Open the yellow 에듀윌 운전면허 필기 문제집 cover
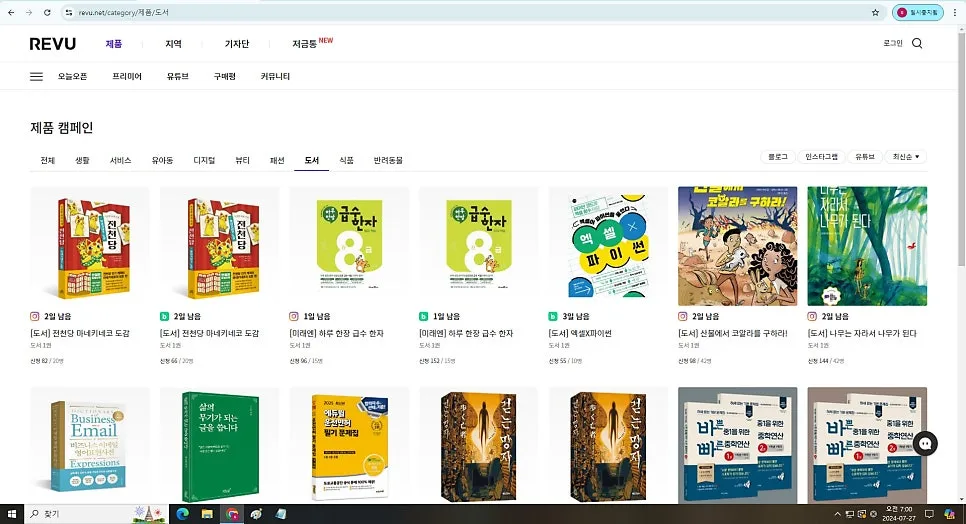This screenshot has height=524, width=966. [349, 446]
